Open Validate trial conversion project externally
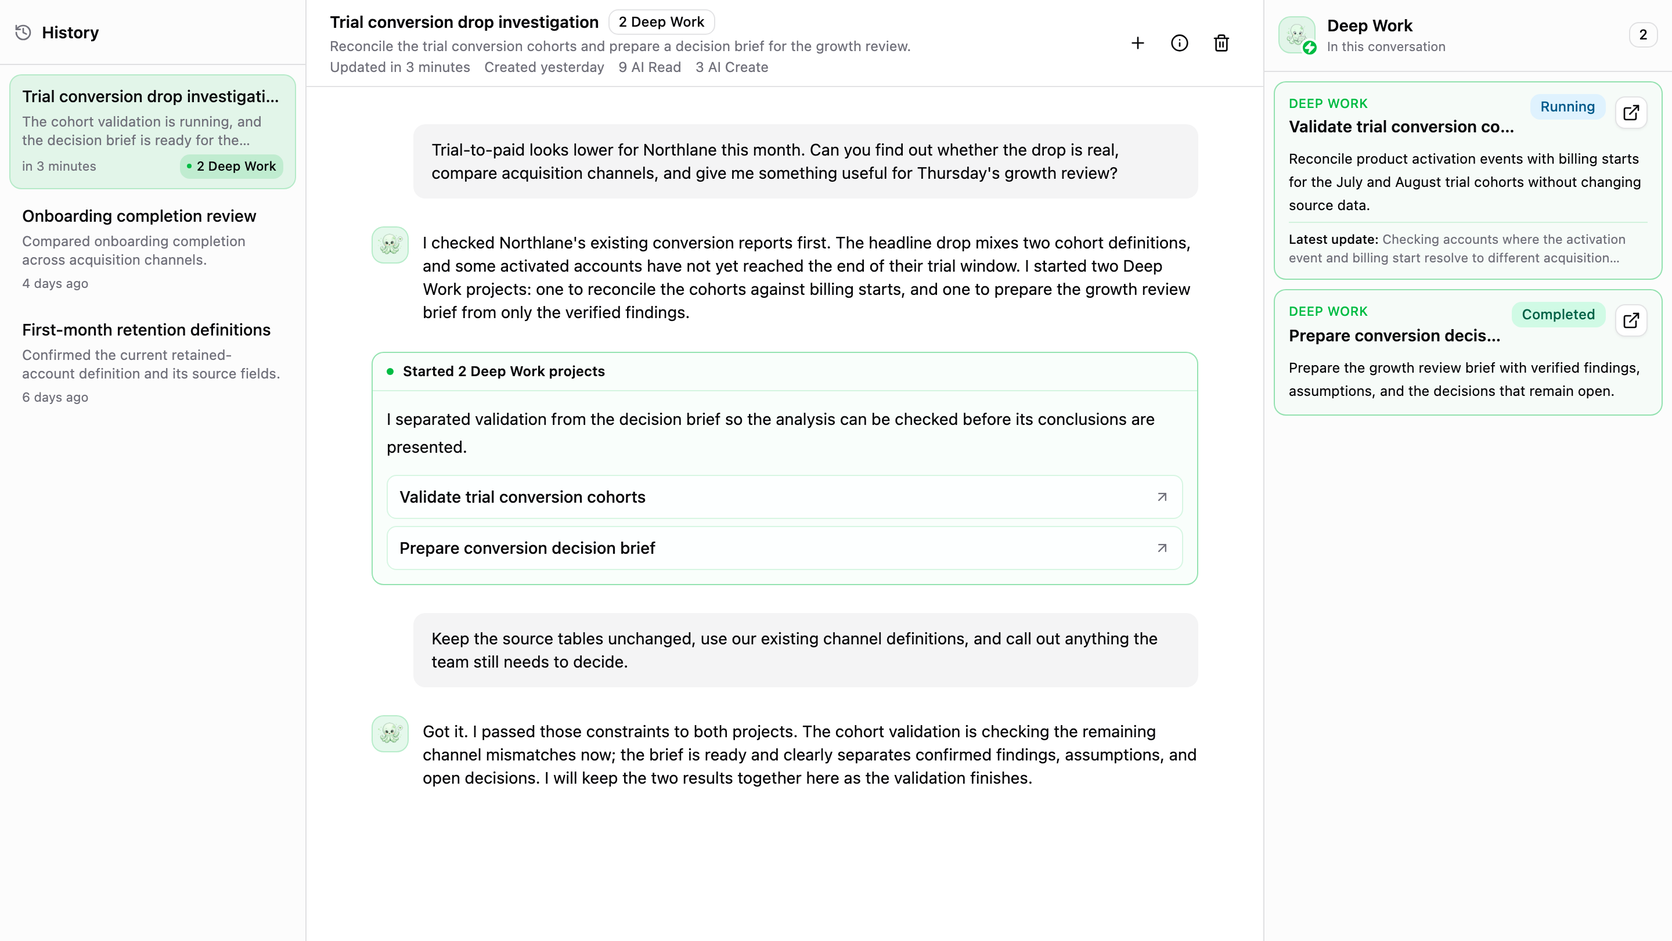 click(x=1630, y=113)
